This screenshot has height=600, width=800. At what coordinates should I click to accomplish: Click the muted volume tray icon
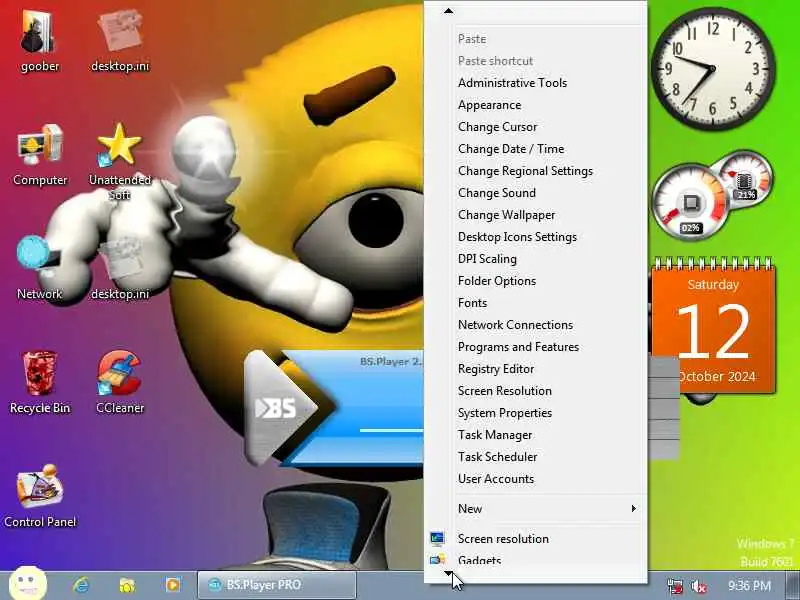(x=698, y=586)
